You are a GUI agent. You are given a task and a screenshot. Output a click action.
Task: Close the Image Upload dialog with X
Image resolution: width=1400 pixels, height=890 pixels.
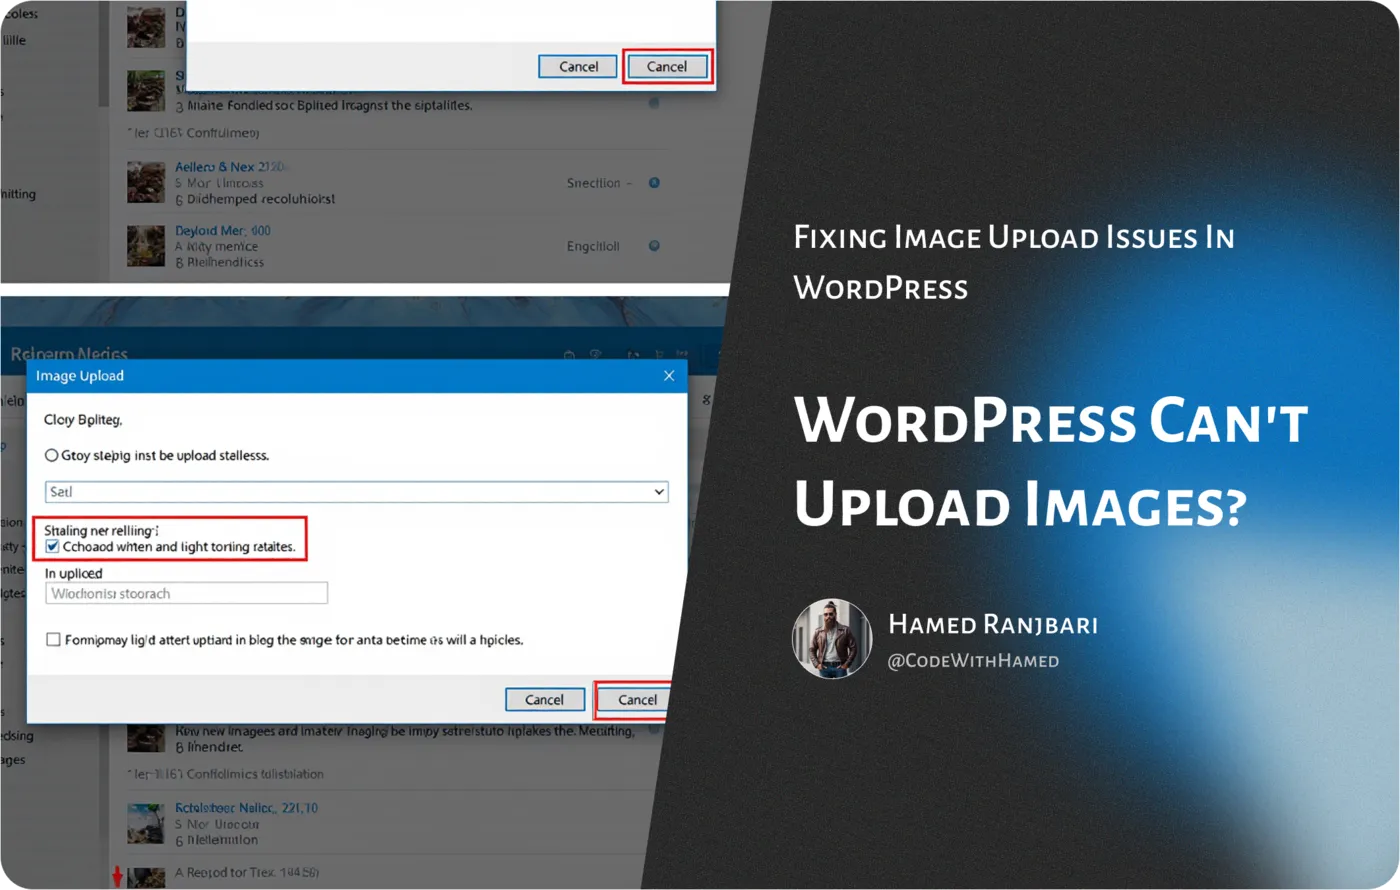pos(669,376)
